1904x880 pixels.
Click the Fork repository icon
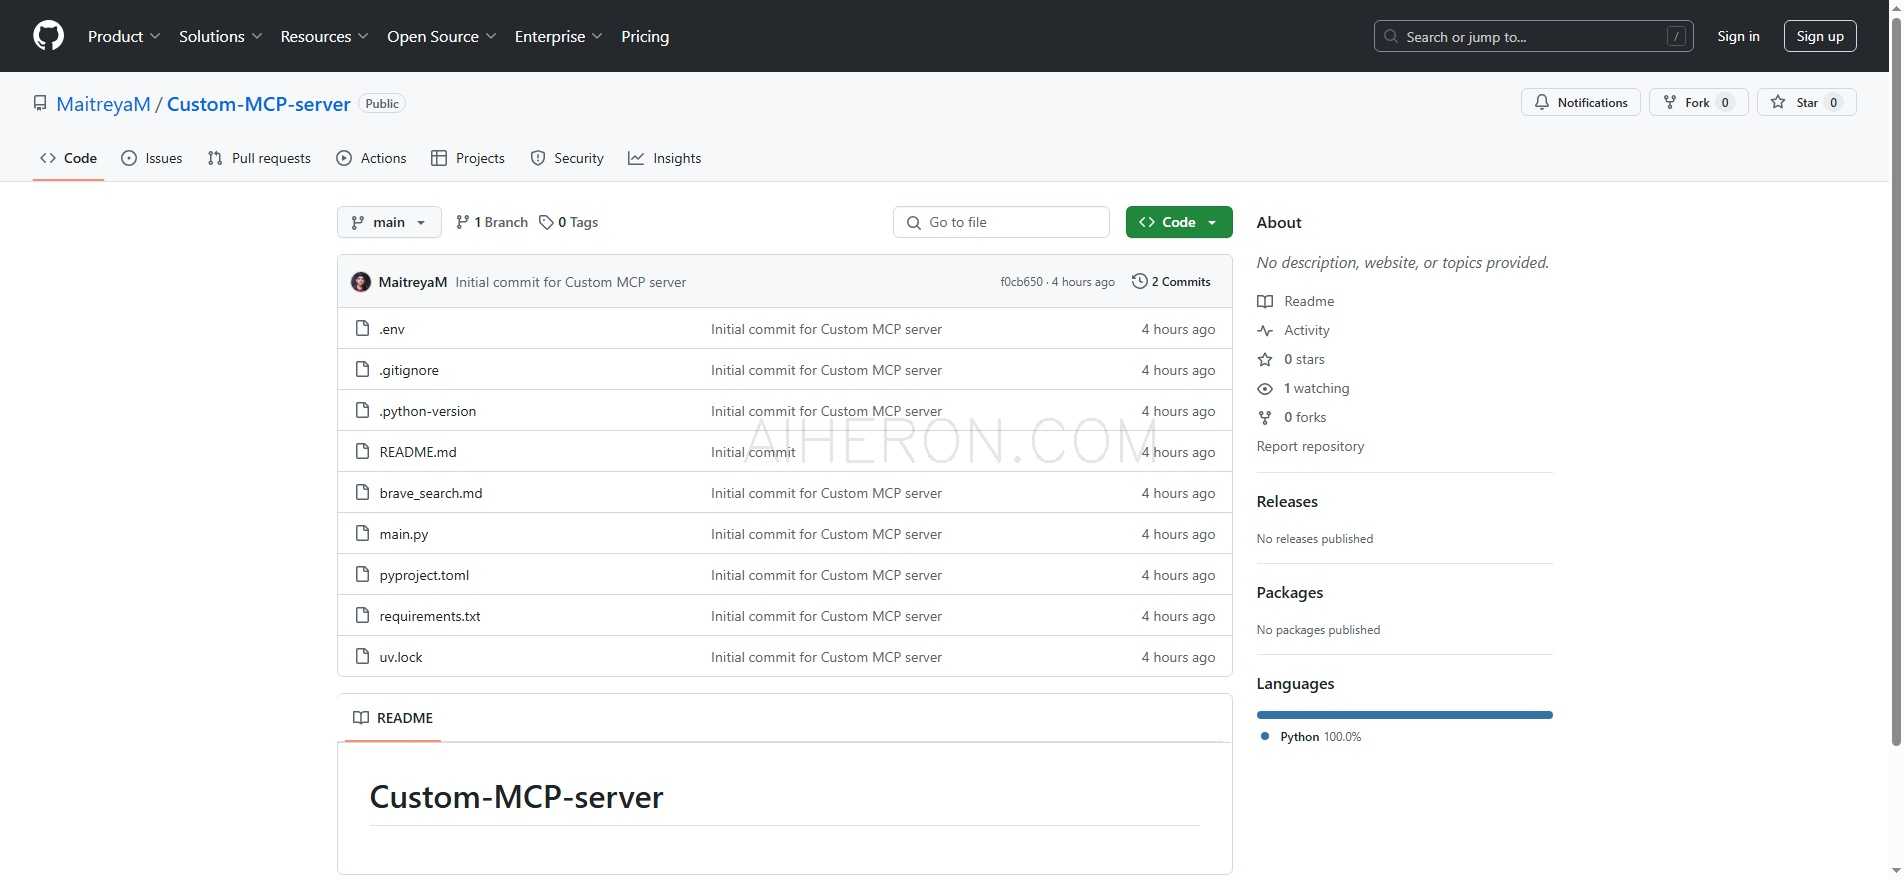point(1670,102)
